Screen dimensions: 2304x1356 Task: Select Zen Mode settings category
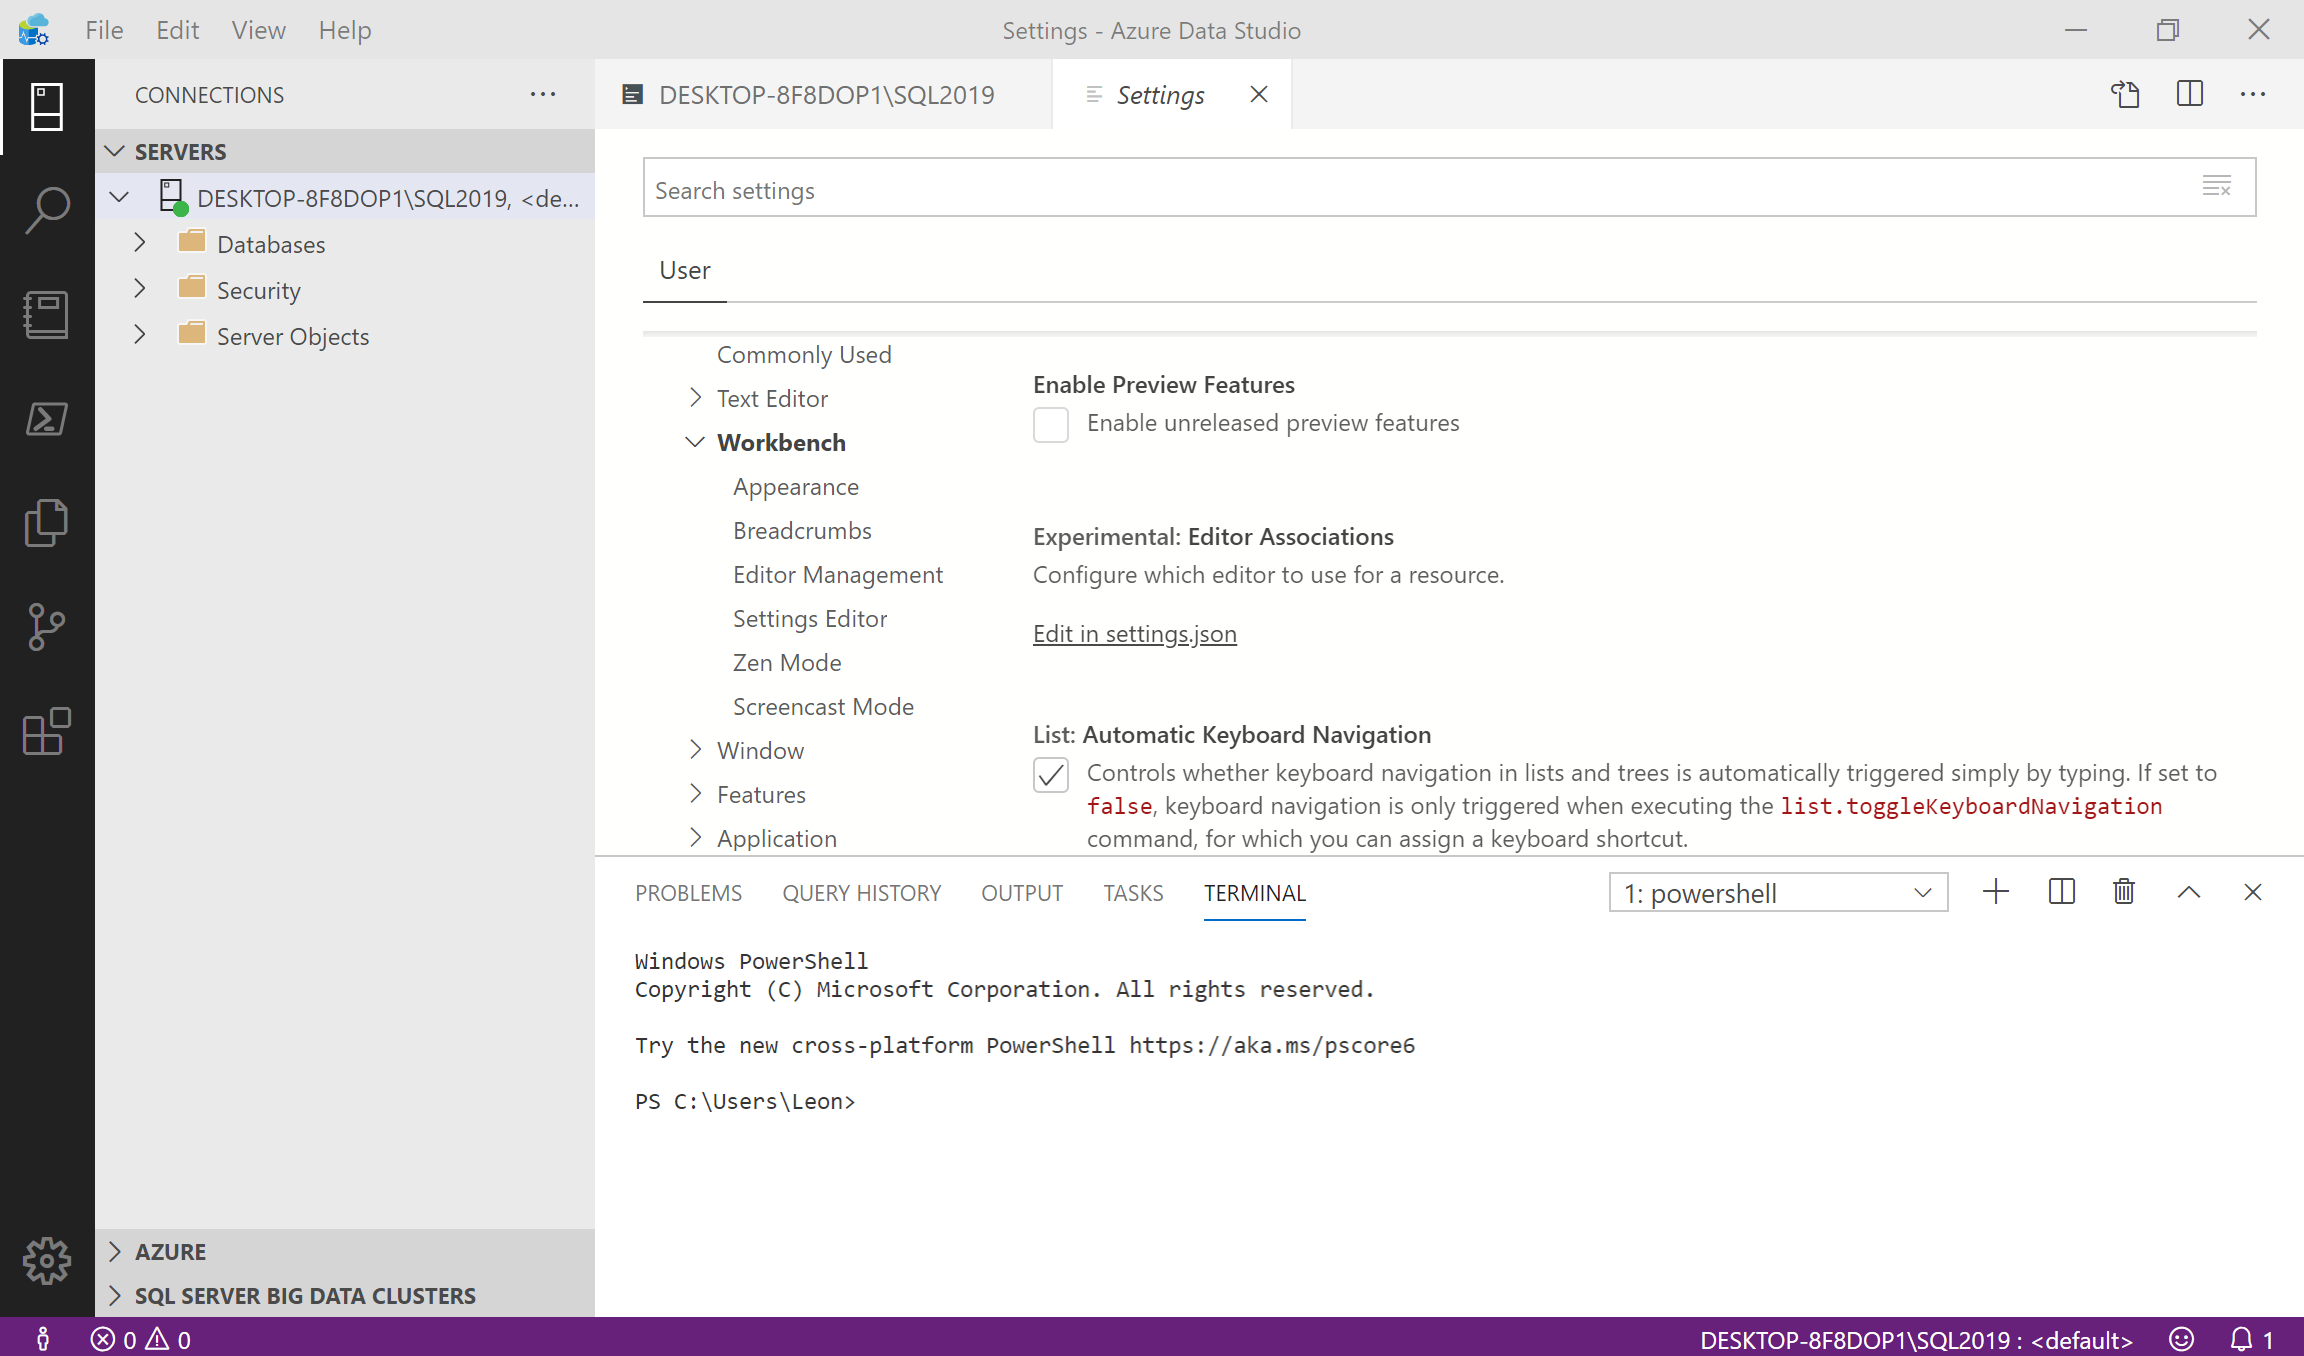(x=787, y=662)
